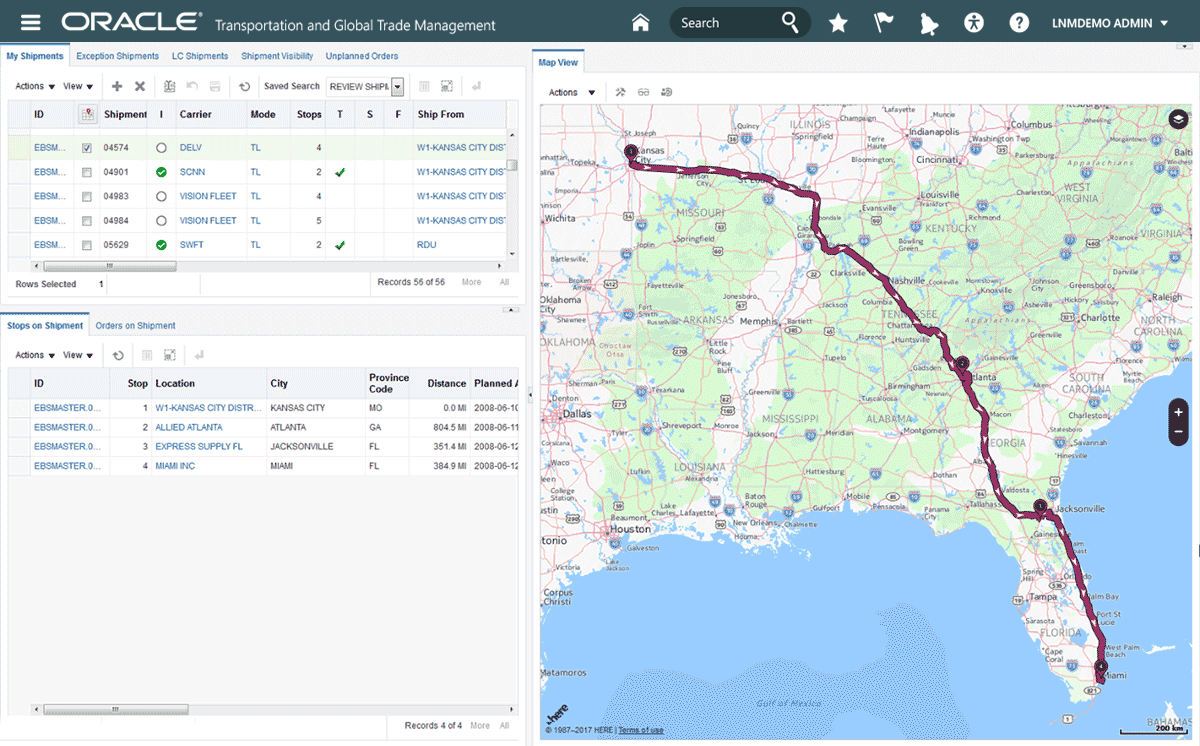
Task: Click in the header Search field
Action: [725, 23]
